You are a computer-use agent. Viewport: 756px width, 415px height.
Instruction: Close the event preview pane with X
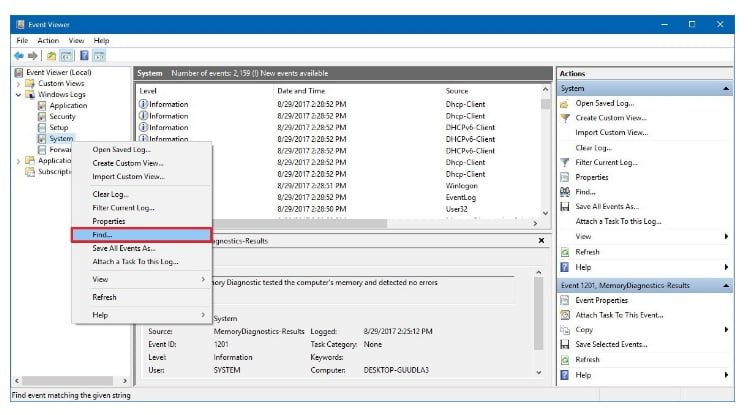tap(541, 241)
